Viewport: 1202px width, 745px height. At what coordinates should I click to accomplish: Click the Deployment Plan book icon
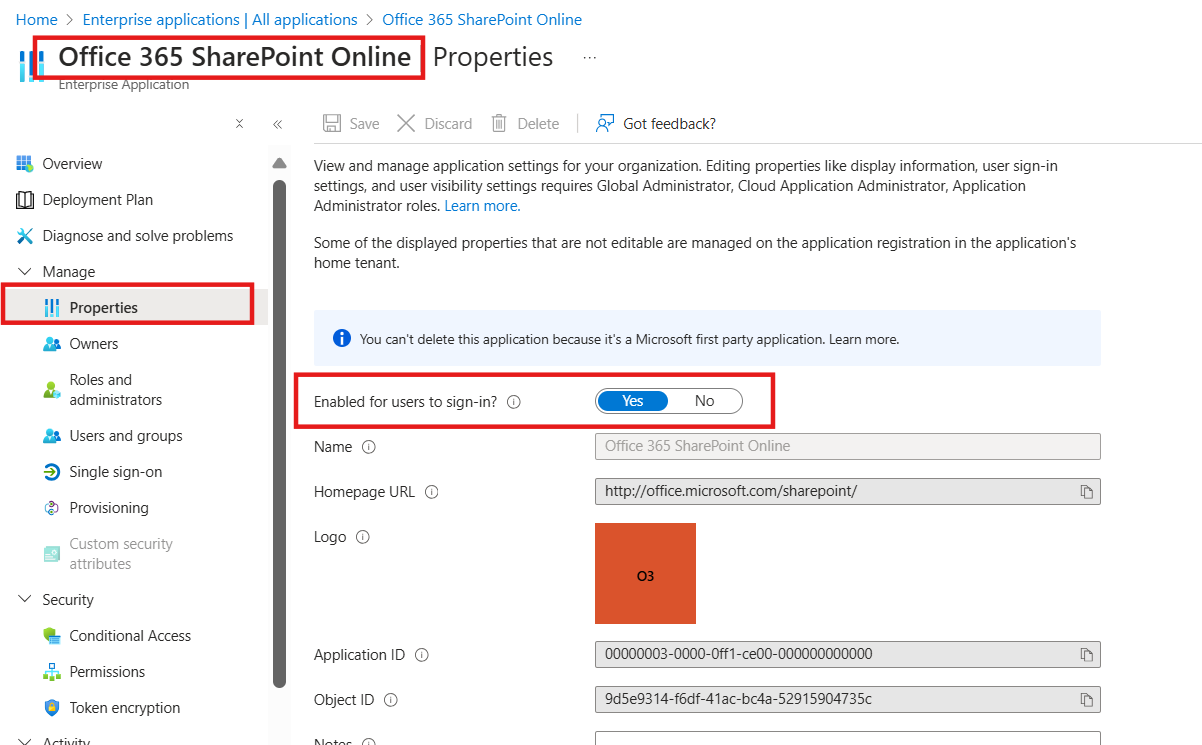[x=25, y=200]
